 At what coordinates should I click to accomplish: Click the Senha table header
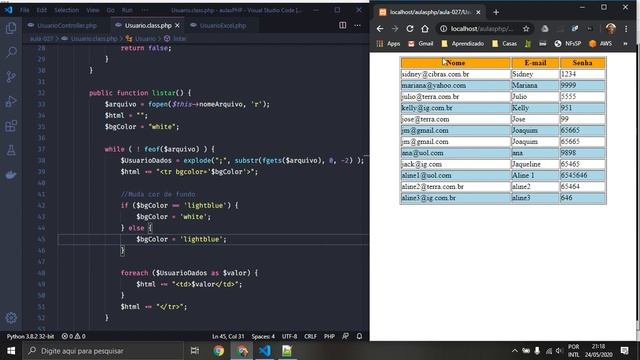[582, 63]
